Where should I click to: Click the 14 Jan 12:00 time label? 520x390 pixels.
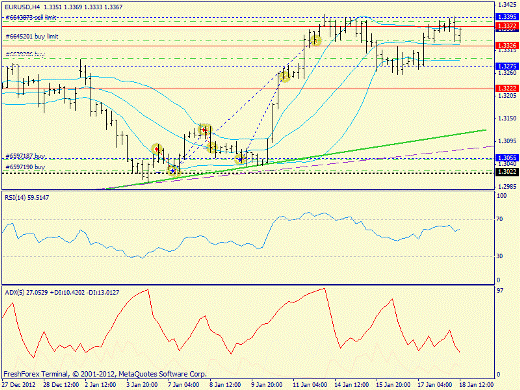point(351,384)
